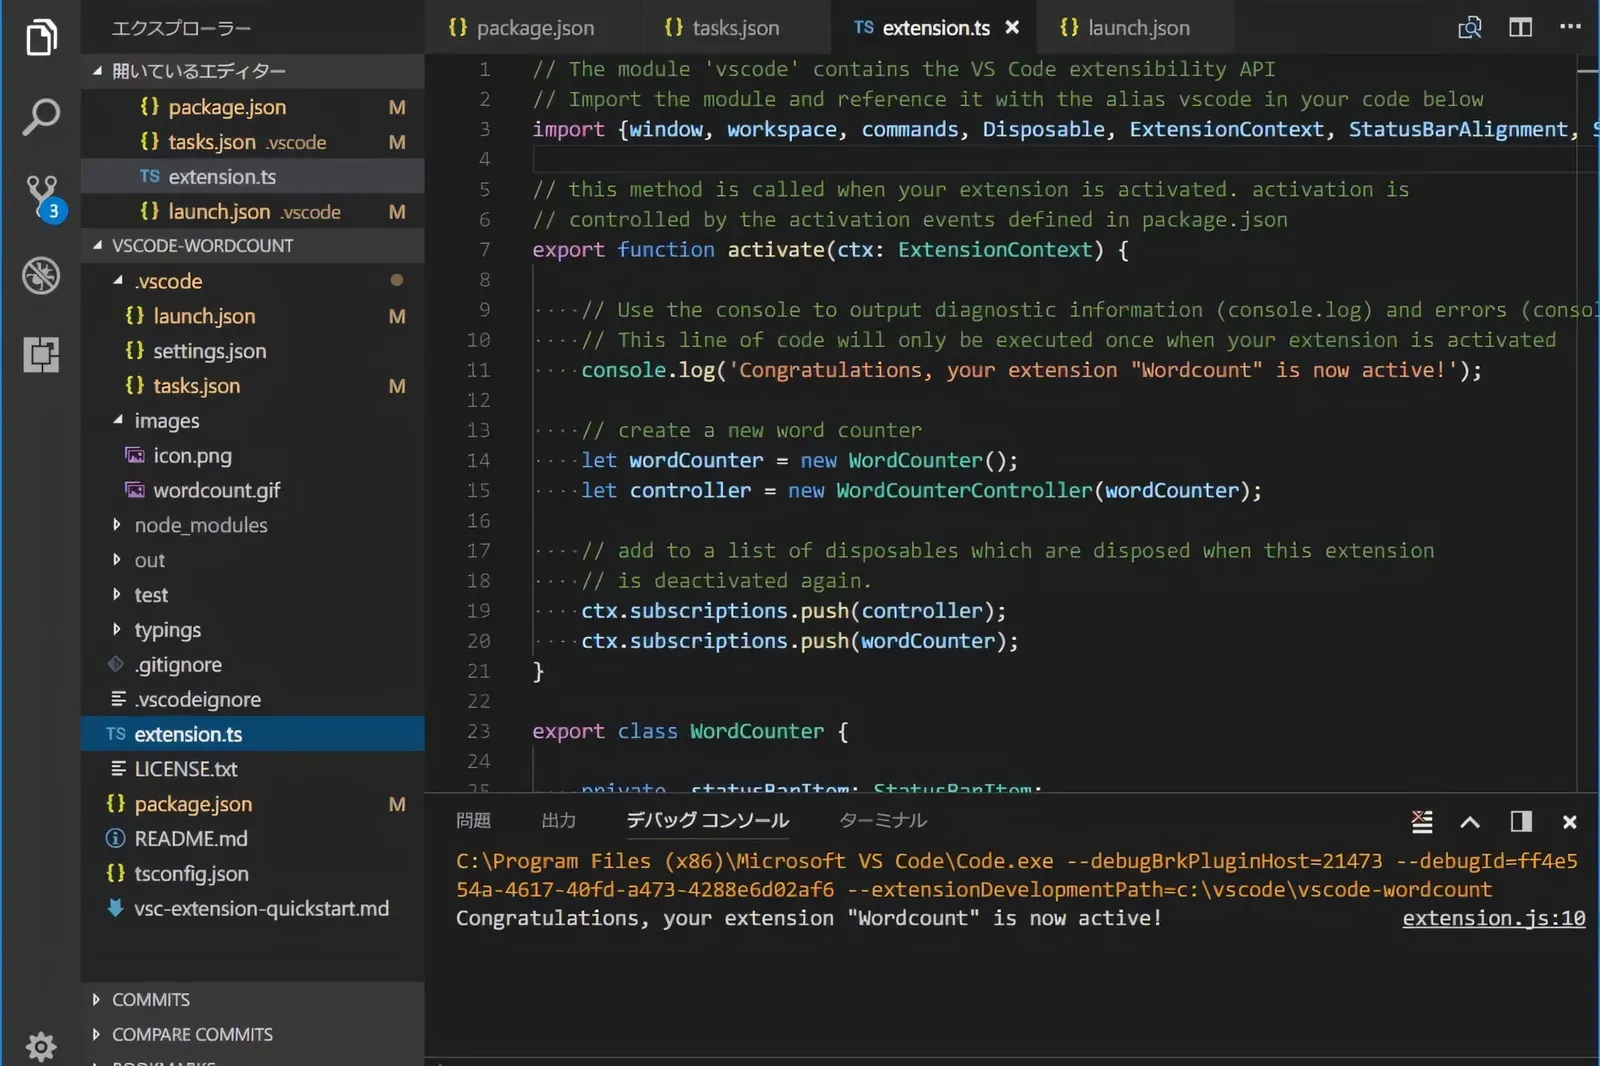Close the bottom panel
1600x1066 pixels.
1570,822
